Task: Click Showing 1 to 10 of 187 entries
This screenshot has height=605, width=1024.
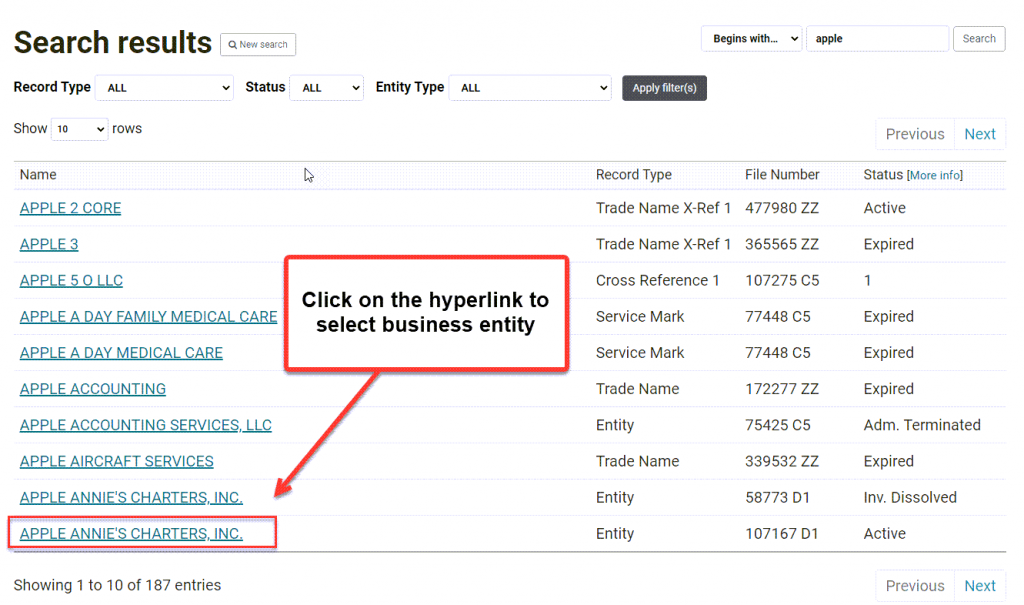Action: coord(118,585)
